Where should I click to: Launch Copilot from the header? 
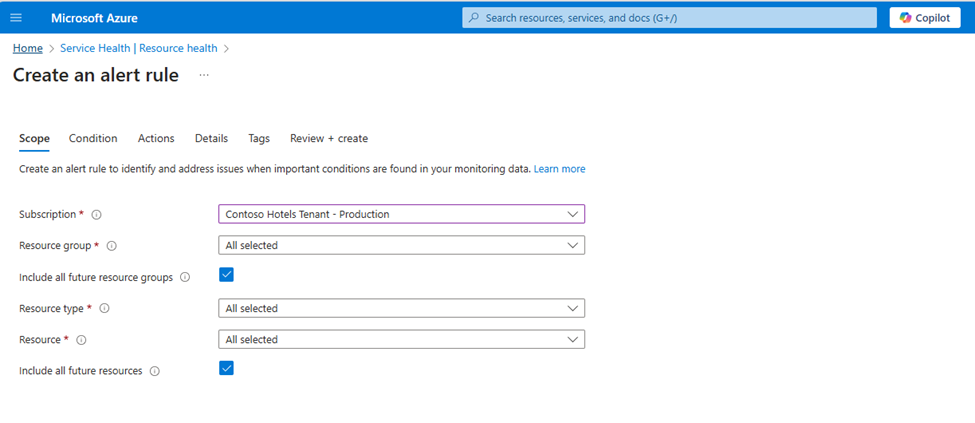pos(924,18)
